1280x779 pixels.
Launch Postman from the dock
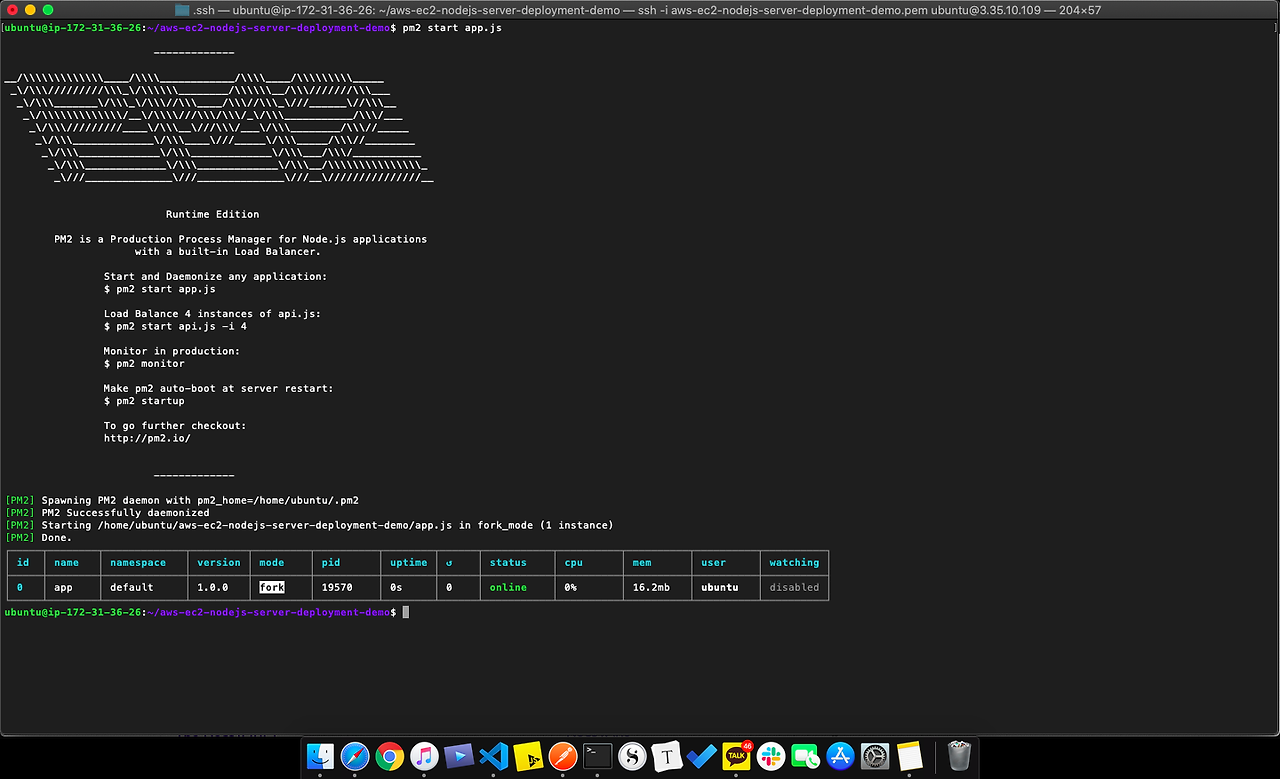[563, 756]
